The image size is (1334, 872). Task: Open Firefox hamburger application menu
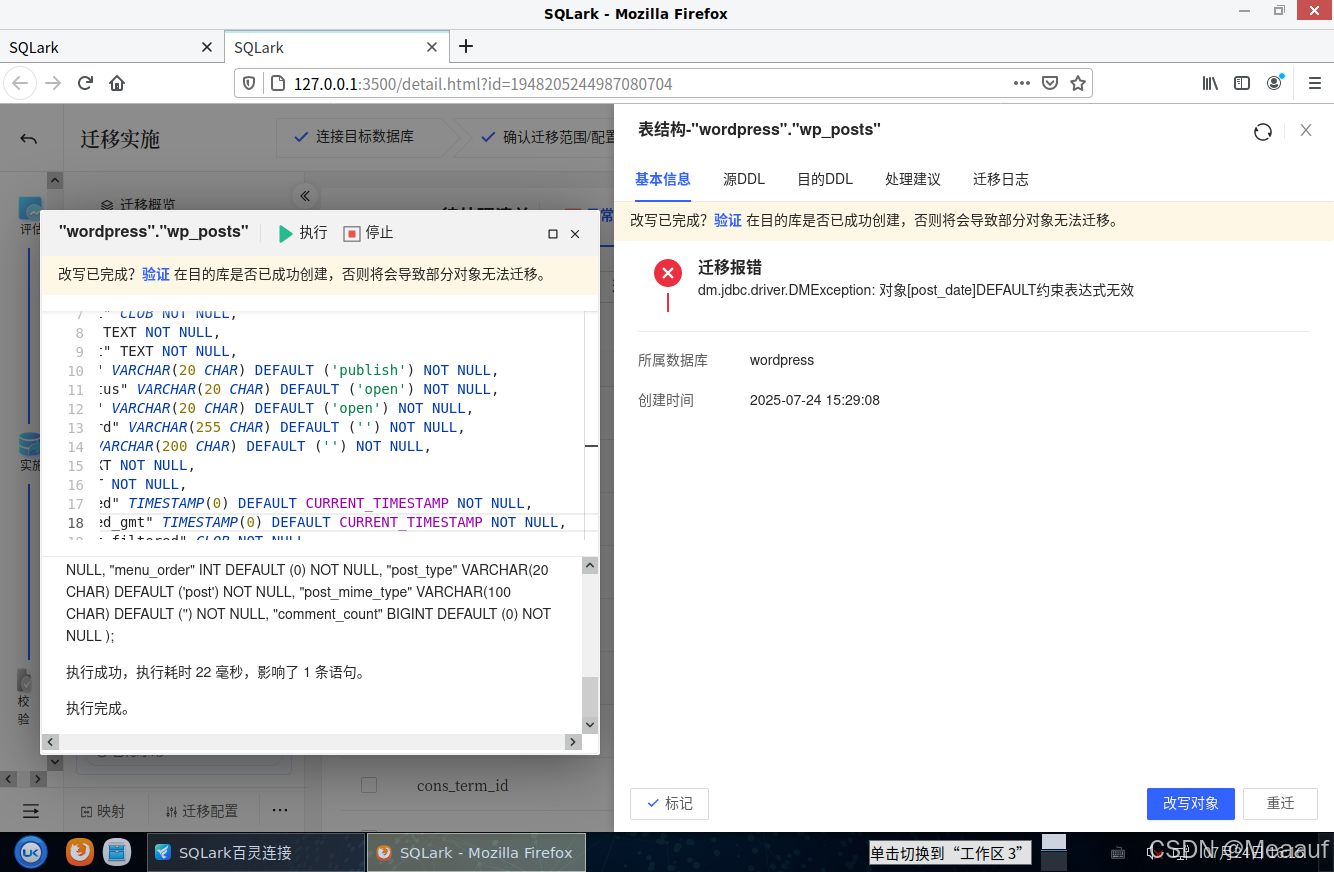1315,83
